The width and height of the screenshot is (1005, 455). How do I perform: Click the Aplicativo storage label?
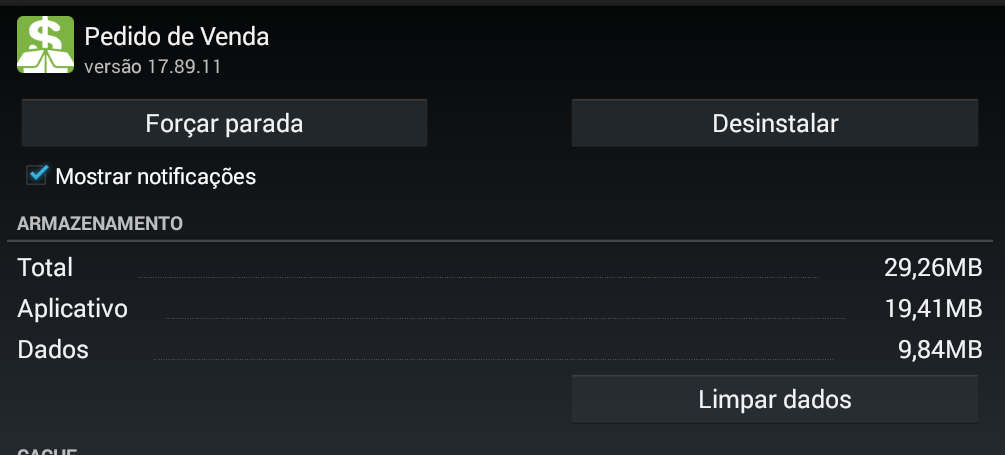coord(72,308)
